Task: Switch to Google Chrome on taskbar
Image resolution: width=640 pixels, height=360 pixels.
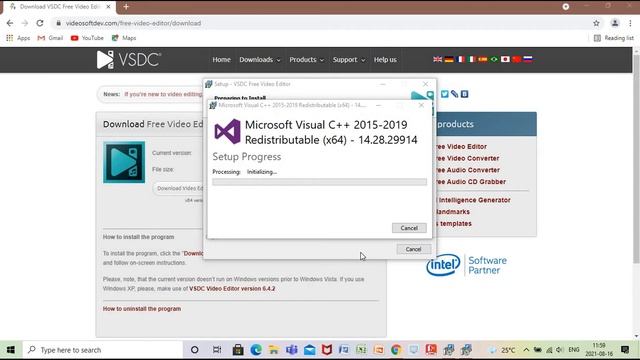Action: pos(396,350)
